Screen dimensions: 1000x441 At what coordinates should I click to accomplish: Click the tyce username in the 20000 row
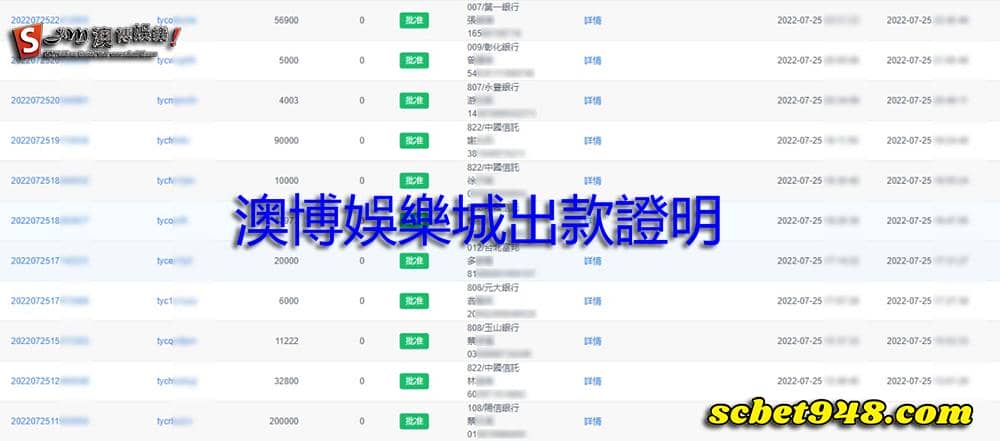click(175, 261)
